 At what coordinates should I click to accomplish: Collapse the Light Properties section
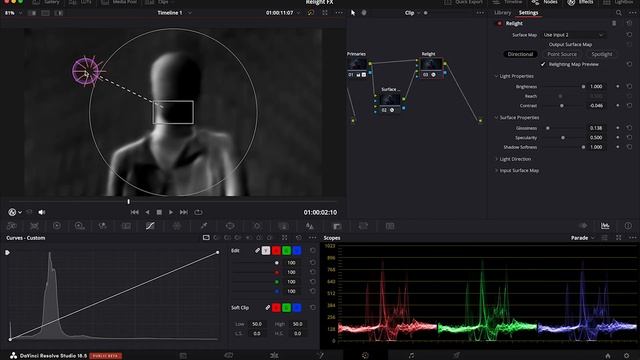click(x=496, y=76)
